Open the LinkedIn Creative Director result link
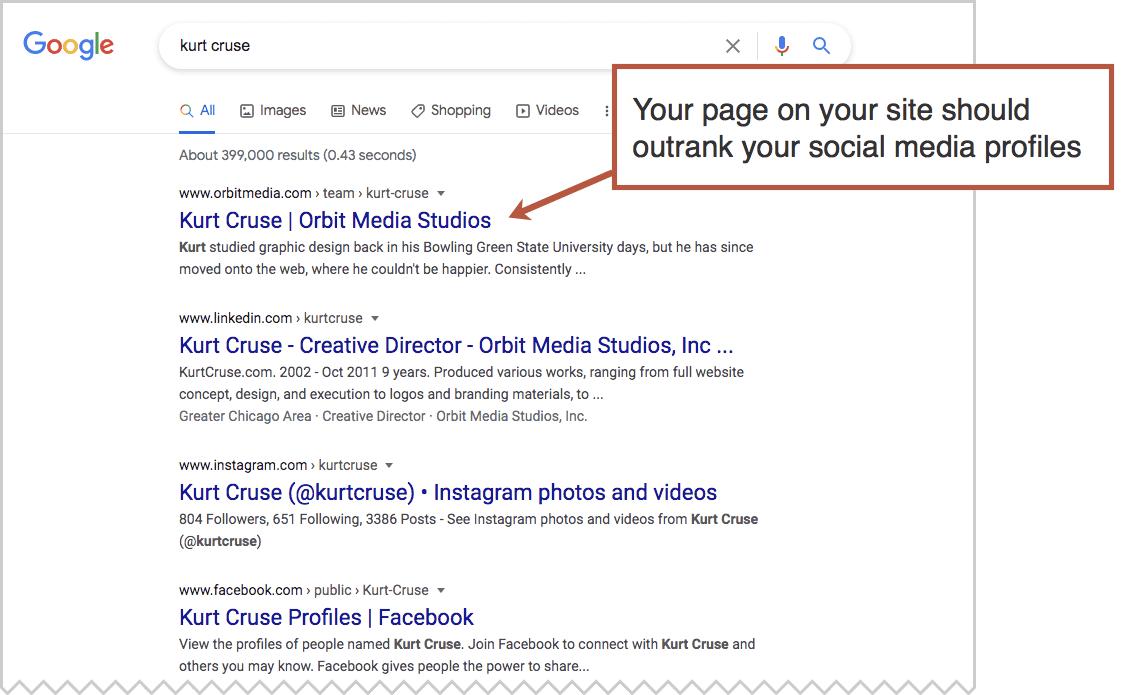Viewport: 1130px width, 695px height. 456,345
